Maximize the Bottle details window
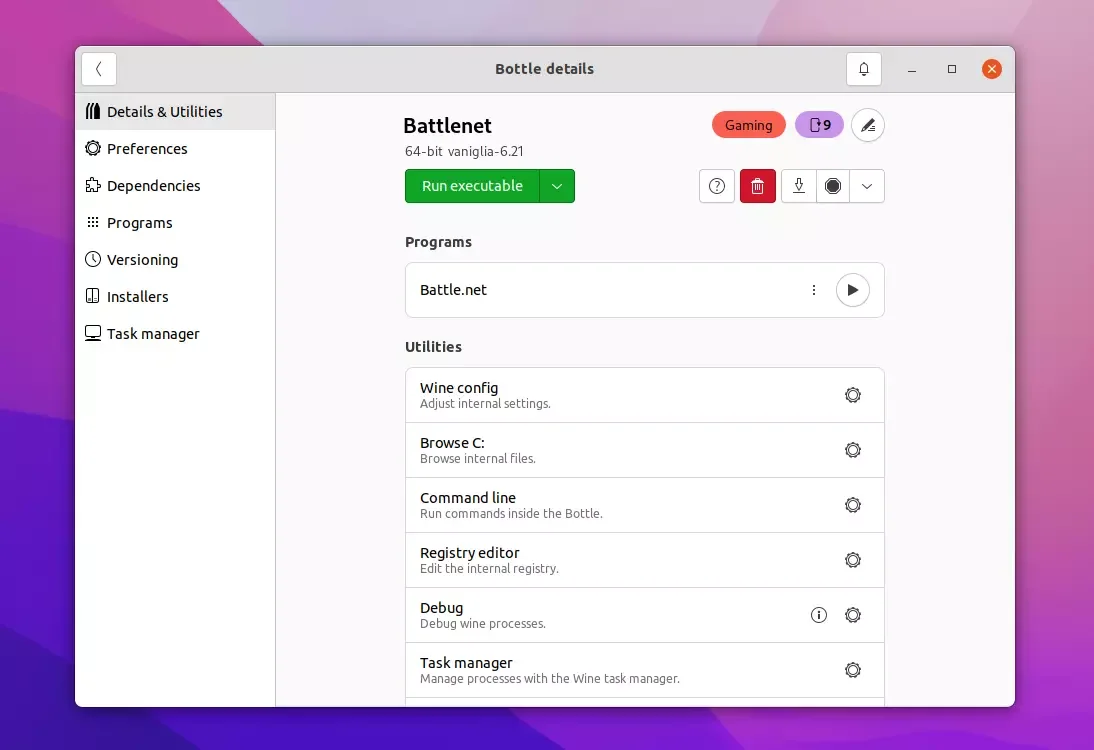Image resolution: width=1094 pixels, height=750 pixels. (952, 69)
